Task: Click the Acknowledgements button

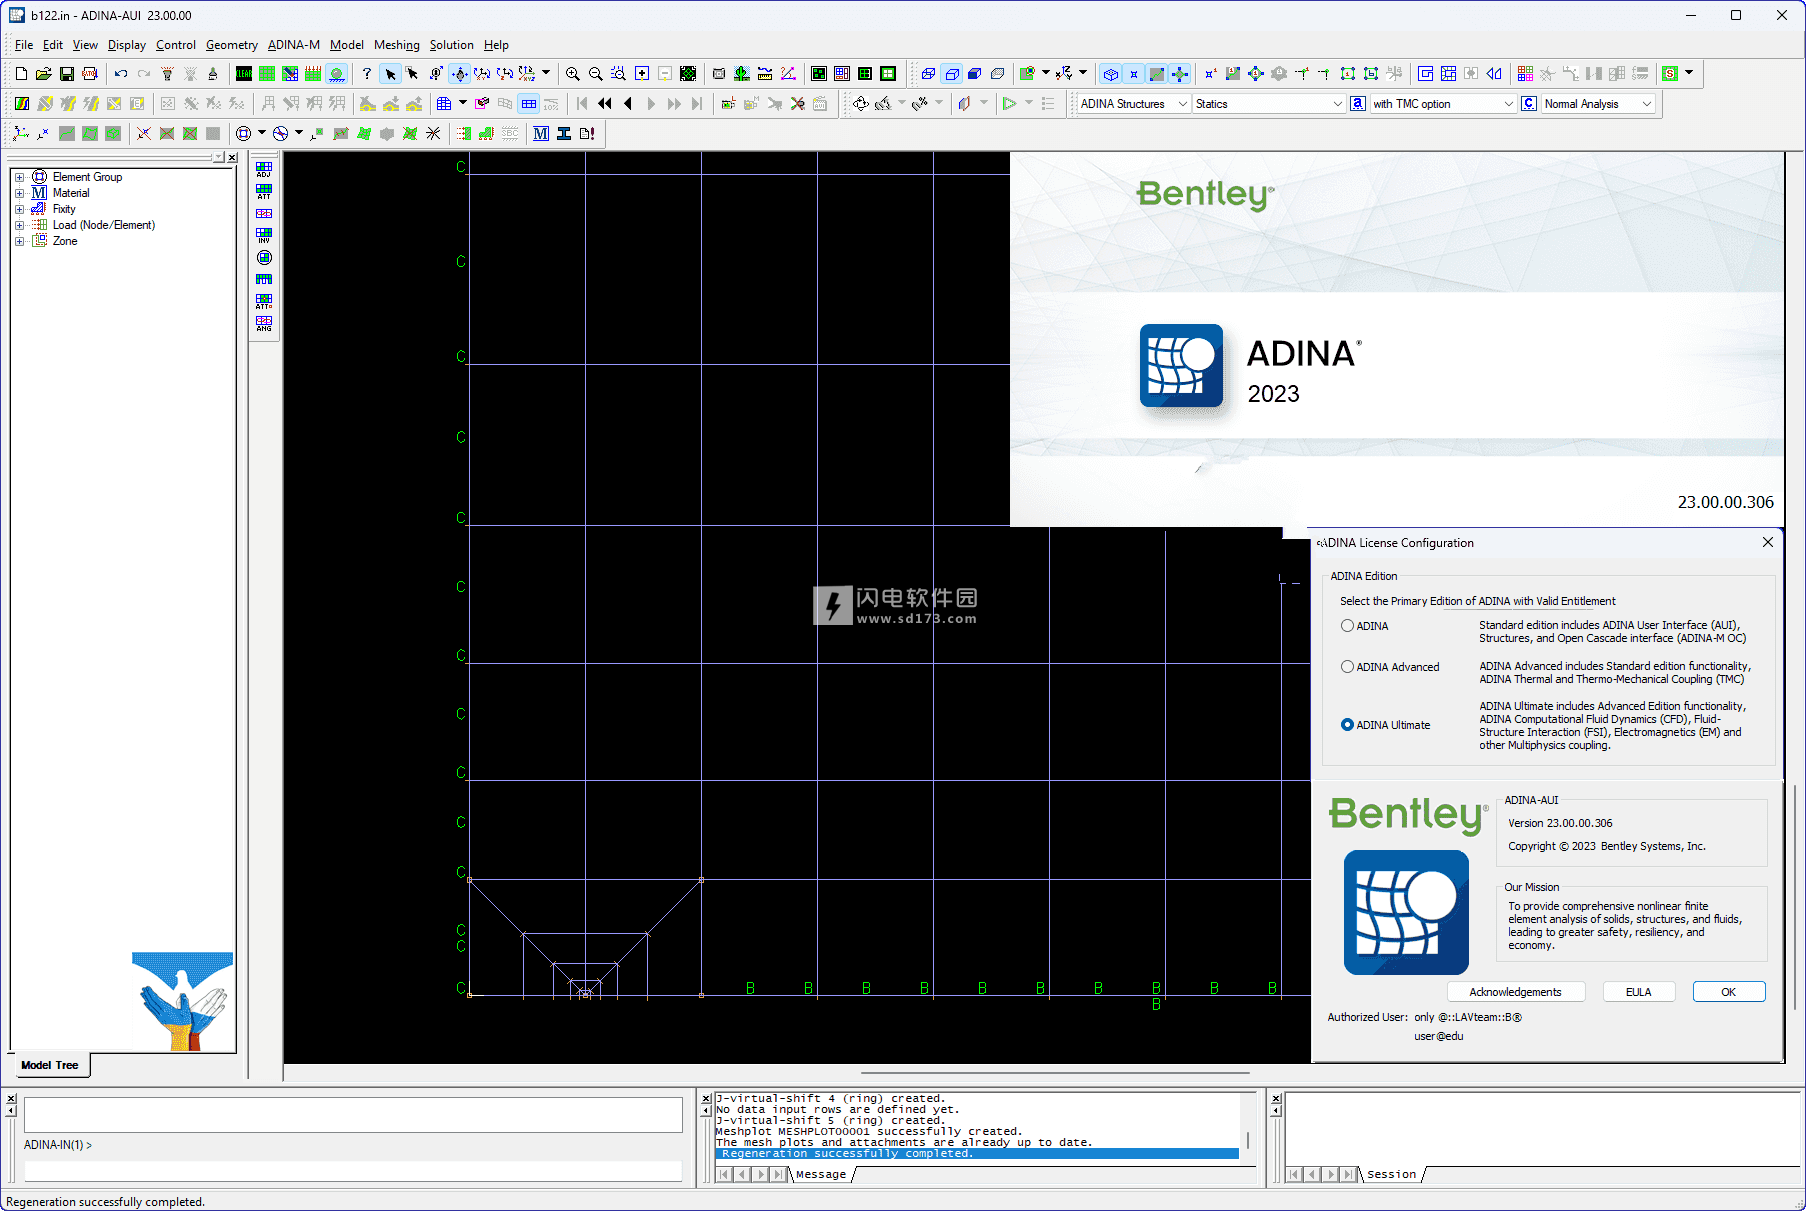Action: [x=1515, y=992]
